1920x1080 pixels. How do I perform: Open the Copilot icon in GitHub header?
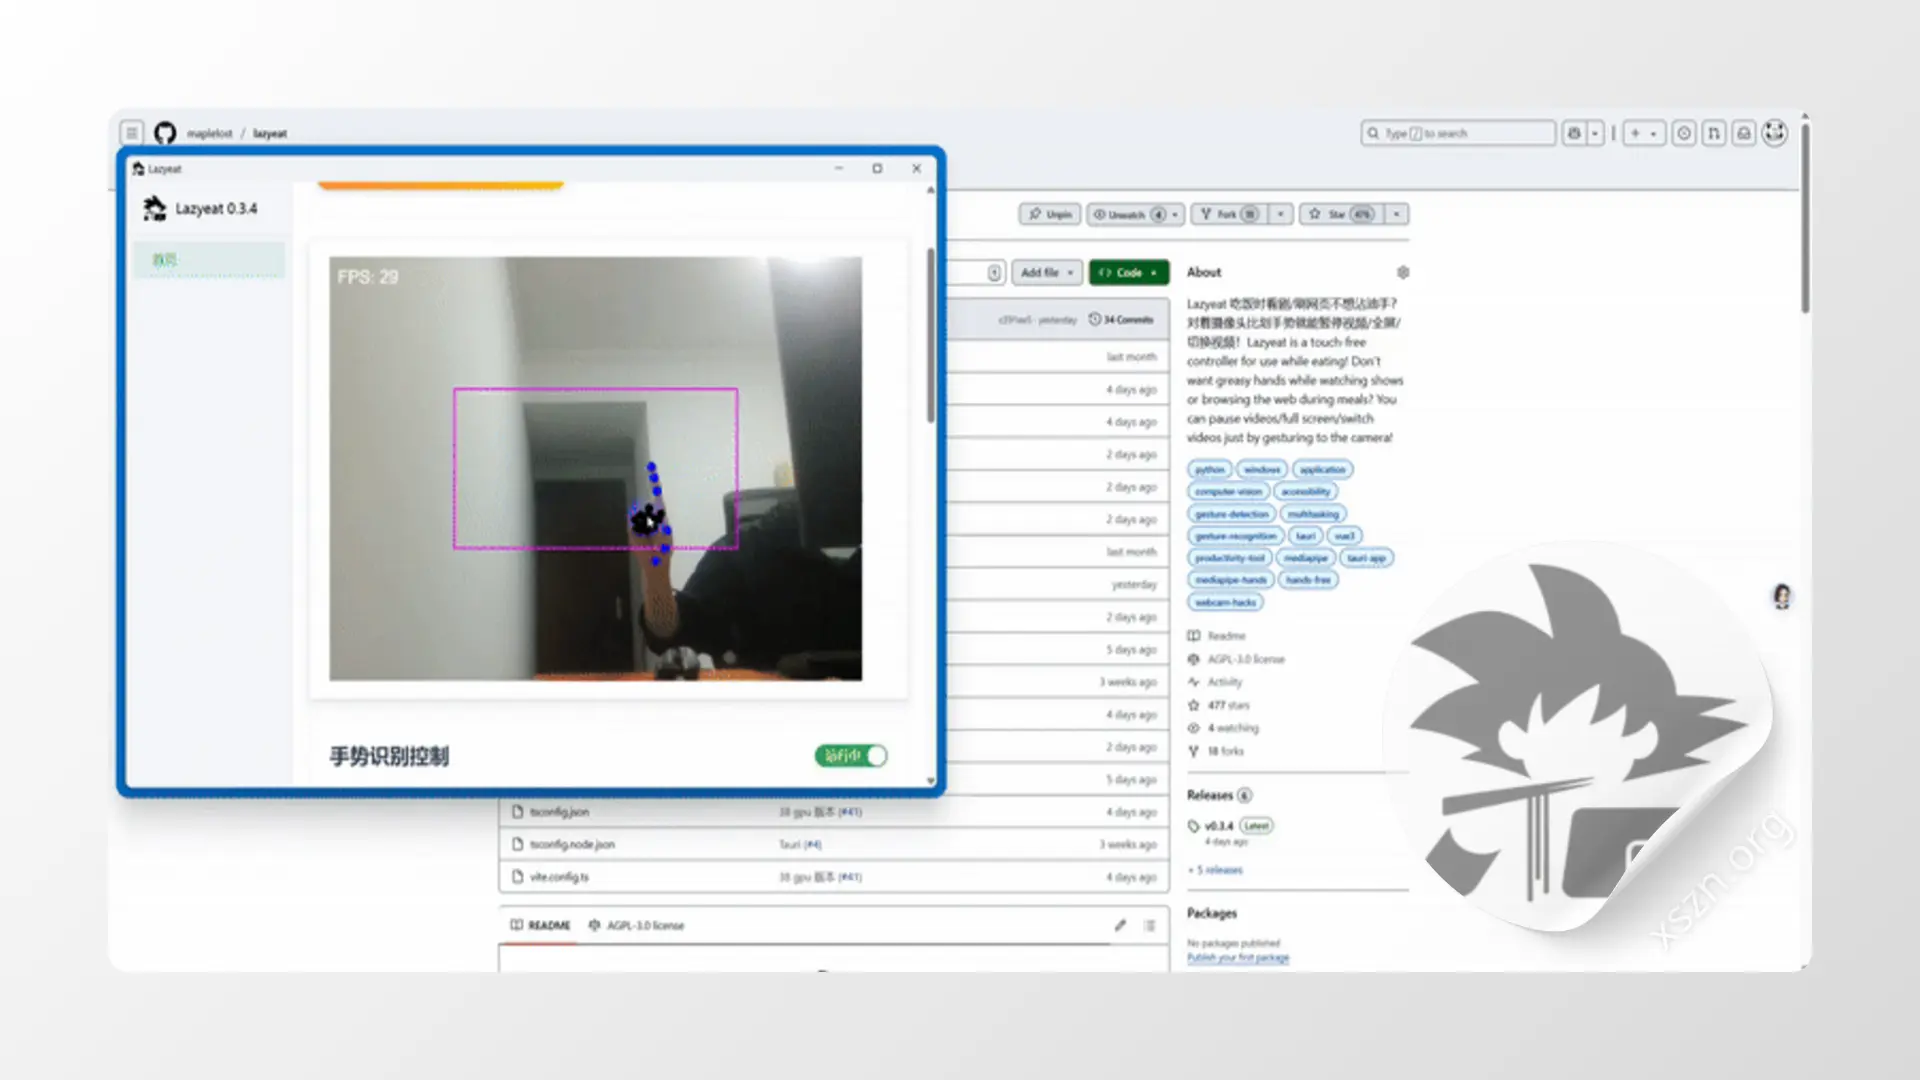pos(1574,133)
